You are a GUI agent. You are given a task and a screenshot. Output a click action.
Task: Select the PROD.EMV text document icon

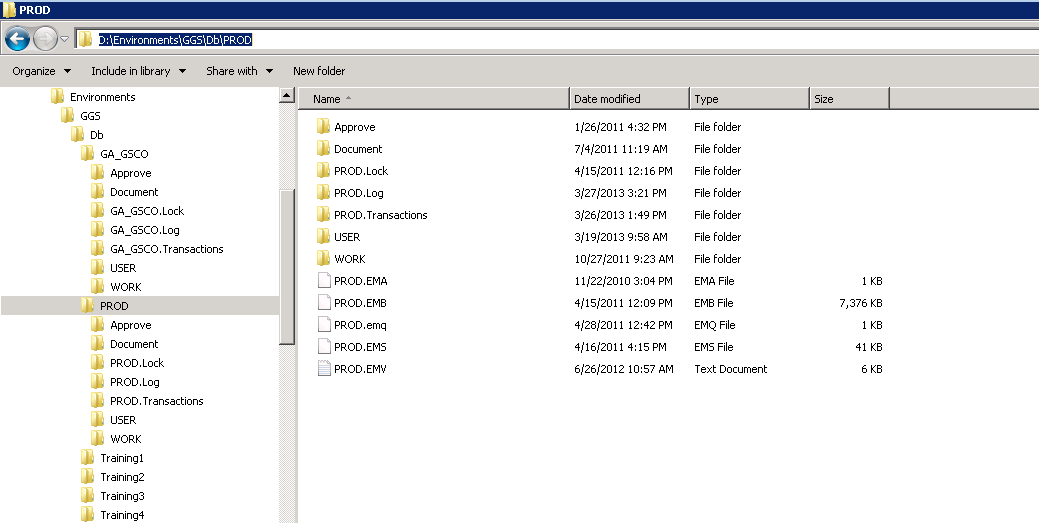click(323, 369)
